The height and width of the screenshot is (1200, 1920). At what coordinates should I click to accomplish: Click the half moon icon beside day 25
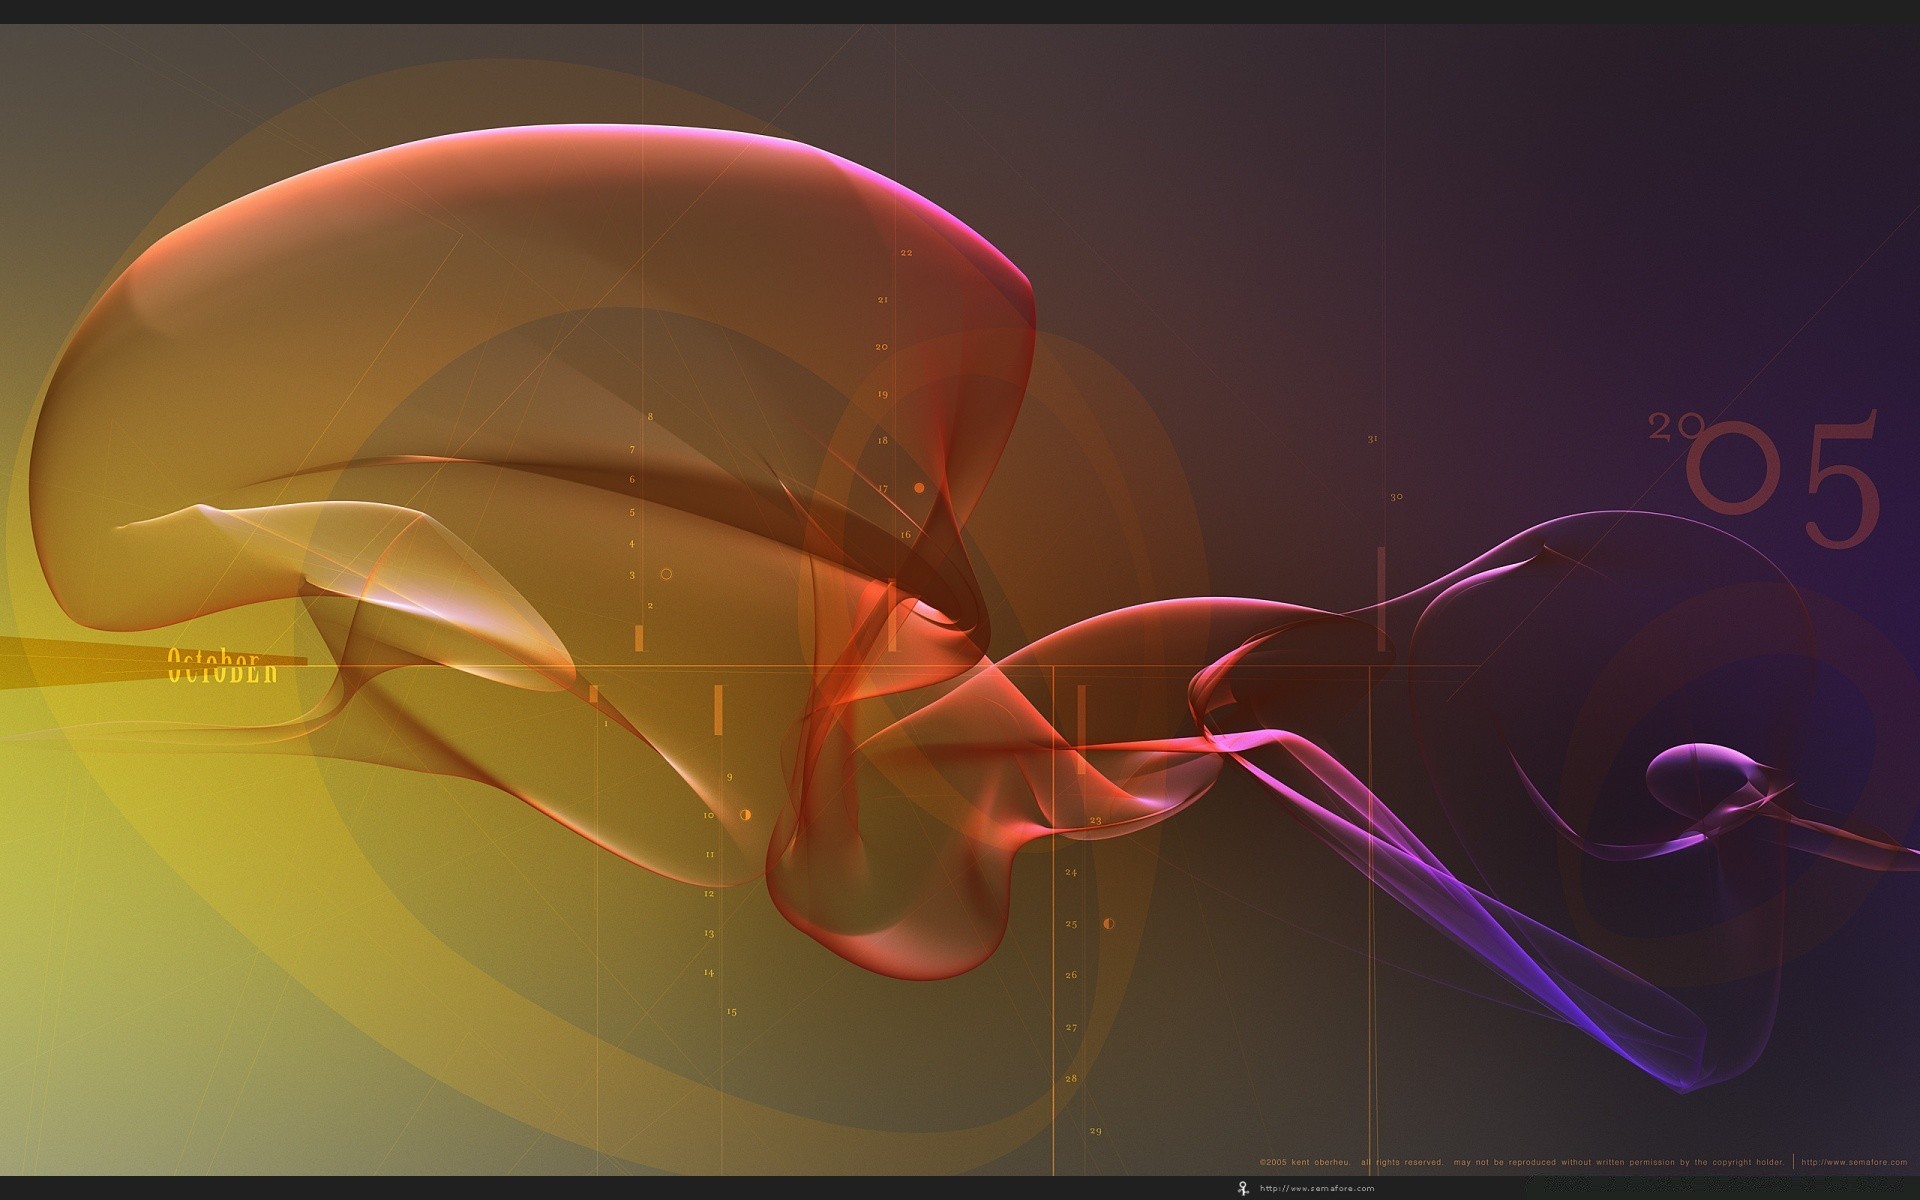point(1108,924)
